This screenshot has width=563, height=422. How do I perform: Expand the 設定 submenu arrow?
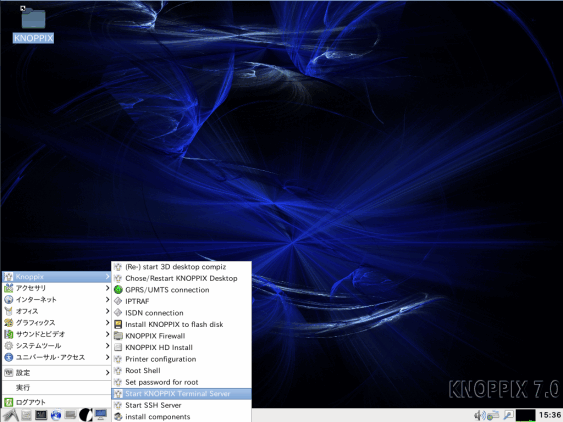(x=107, y=373)
